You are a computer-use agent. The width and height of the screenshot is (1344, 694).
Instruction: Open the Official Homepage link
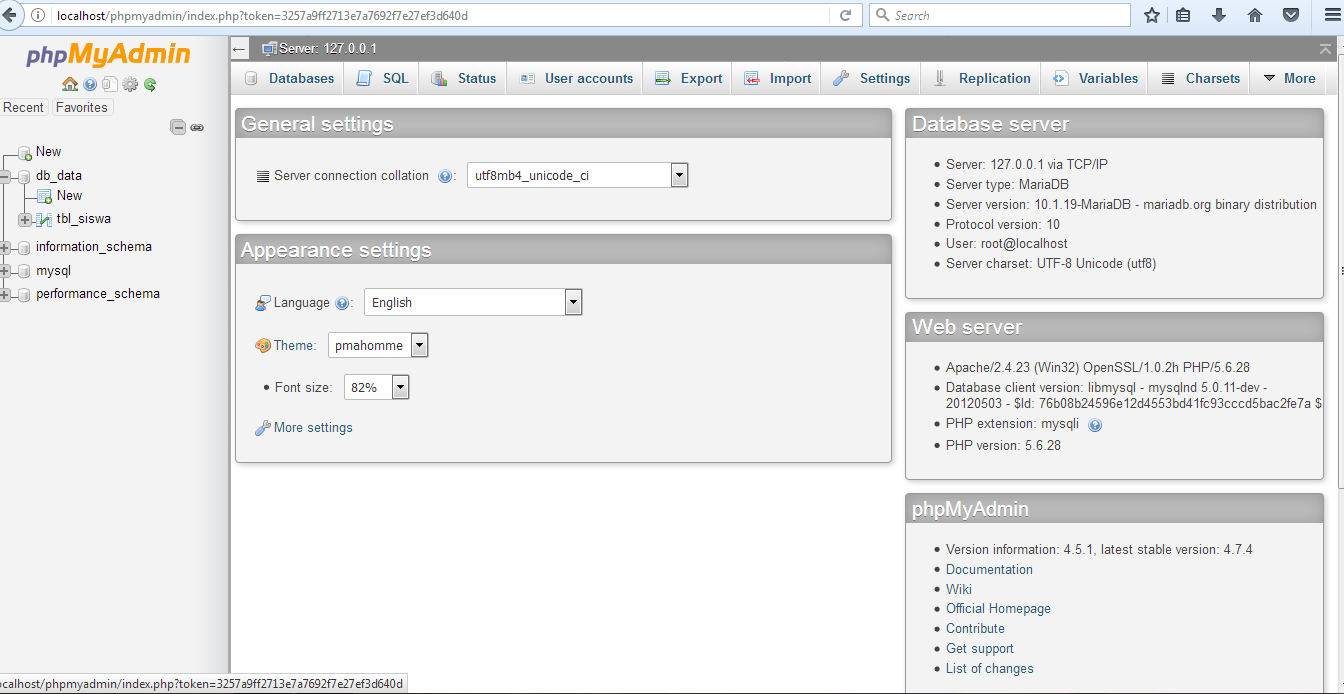[998, 609]
